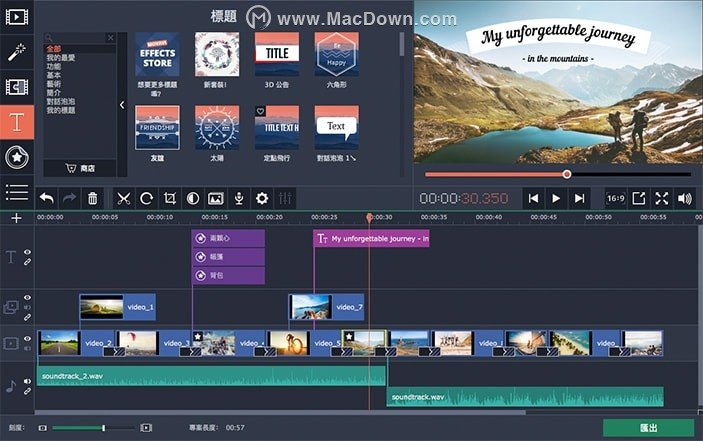Screen dimensions: 703x441
Task: Select the 藝術 category
Action: click(x=53, y=84)
